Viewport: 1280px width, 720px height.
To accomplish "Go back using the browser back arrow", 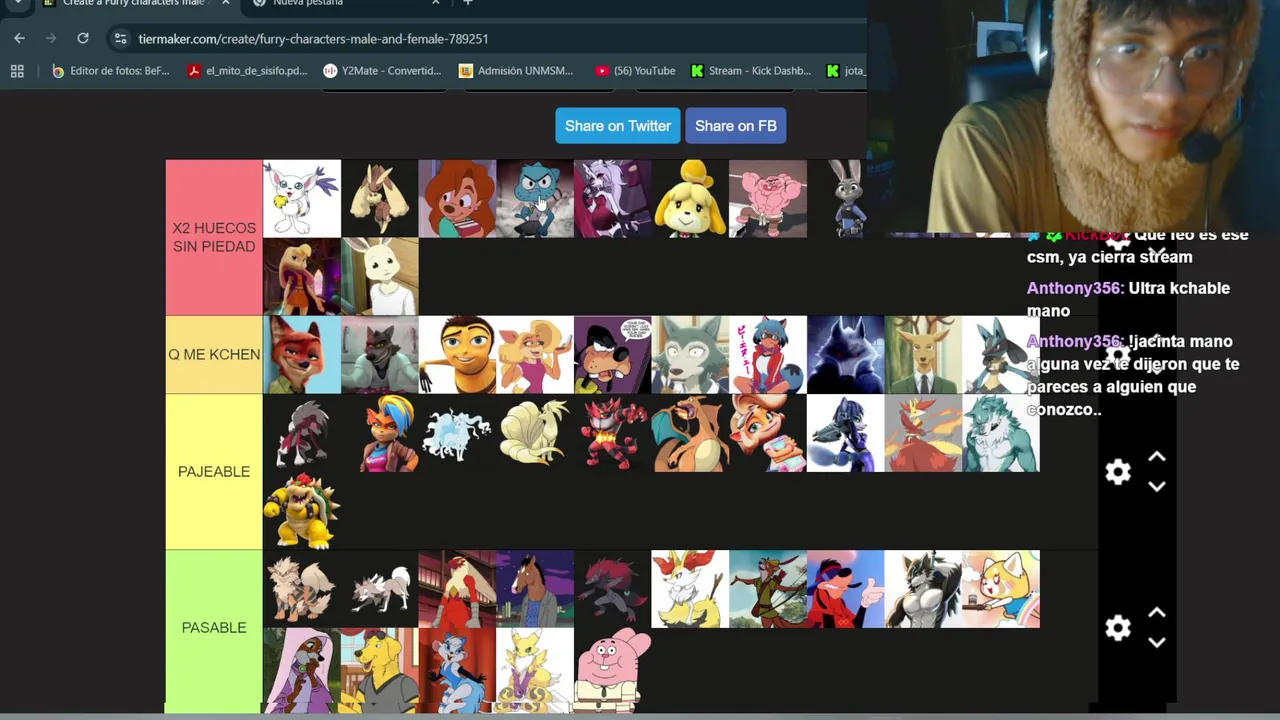I will tap(19, 38).
